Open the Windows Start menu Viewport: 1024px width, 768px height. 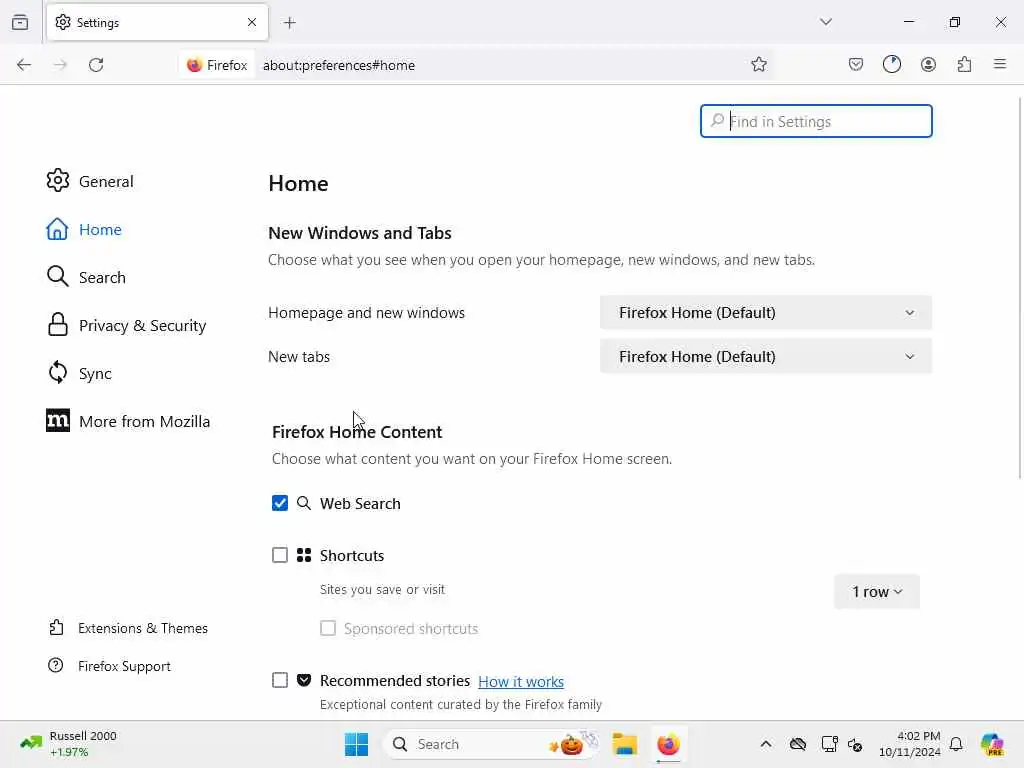point(356,744)
